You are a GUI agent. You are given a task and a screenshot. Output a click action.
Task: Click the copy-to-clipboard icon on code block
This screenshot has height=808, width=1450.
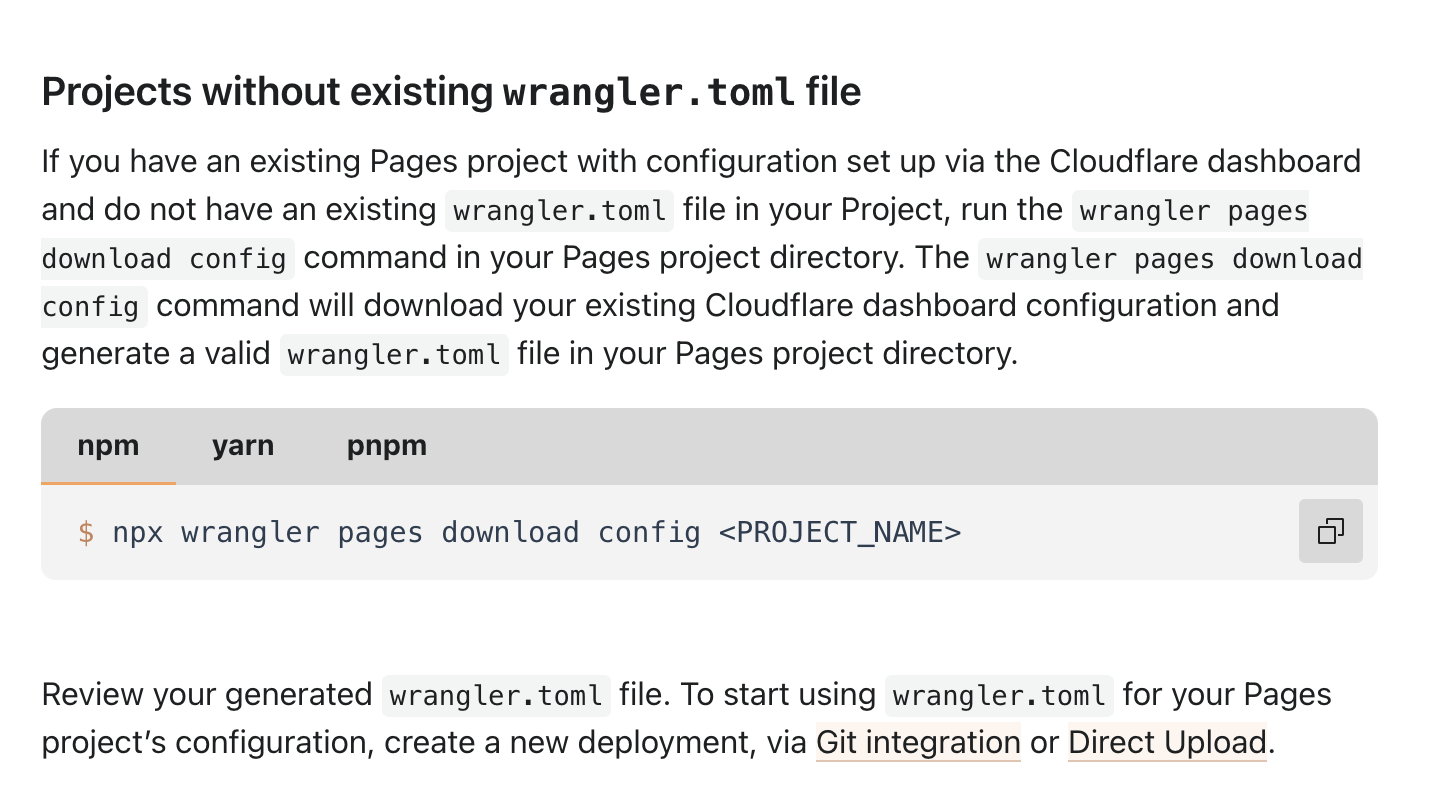1330,531
